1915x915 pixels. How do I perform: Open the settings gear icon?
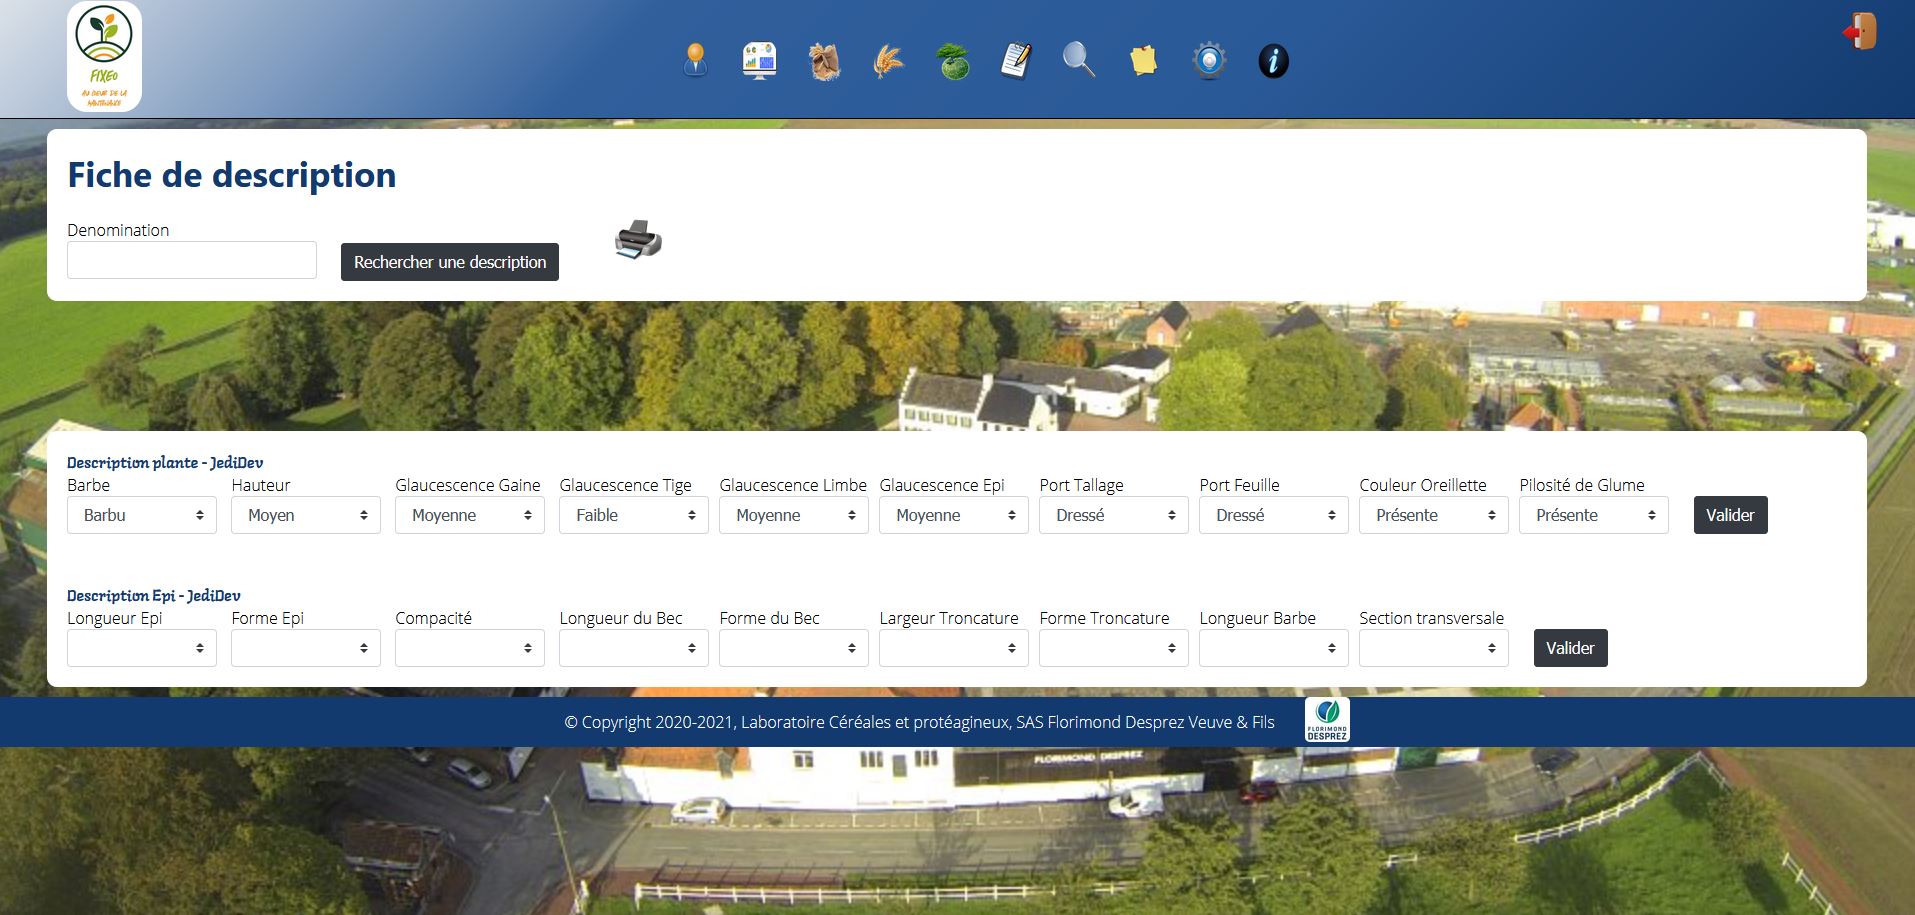click(1209, 61)
